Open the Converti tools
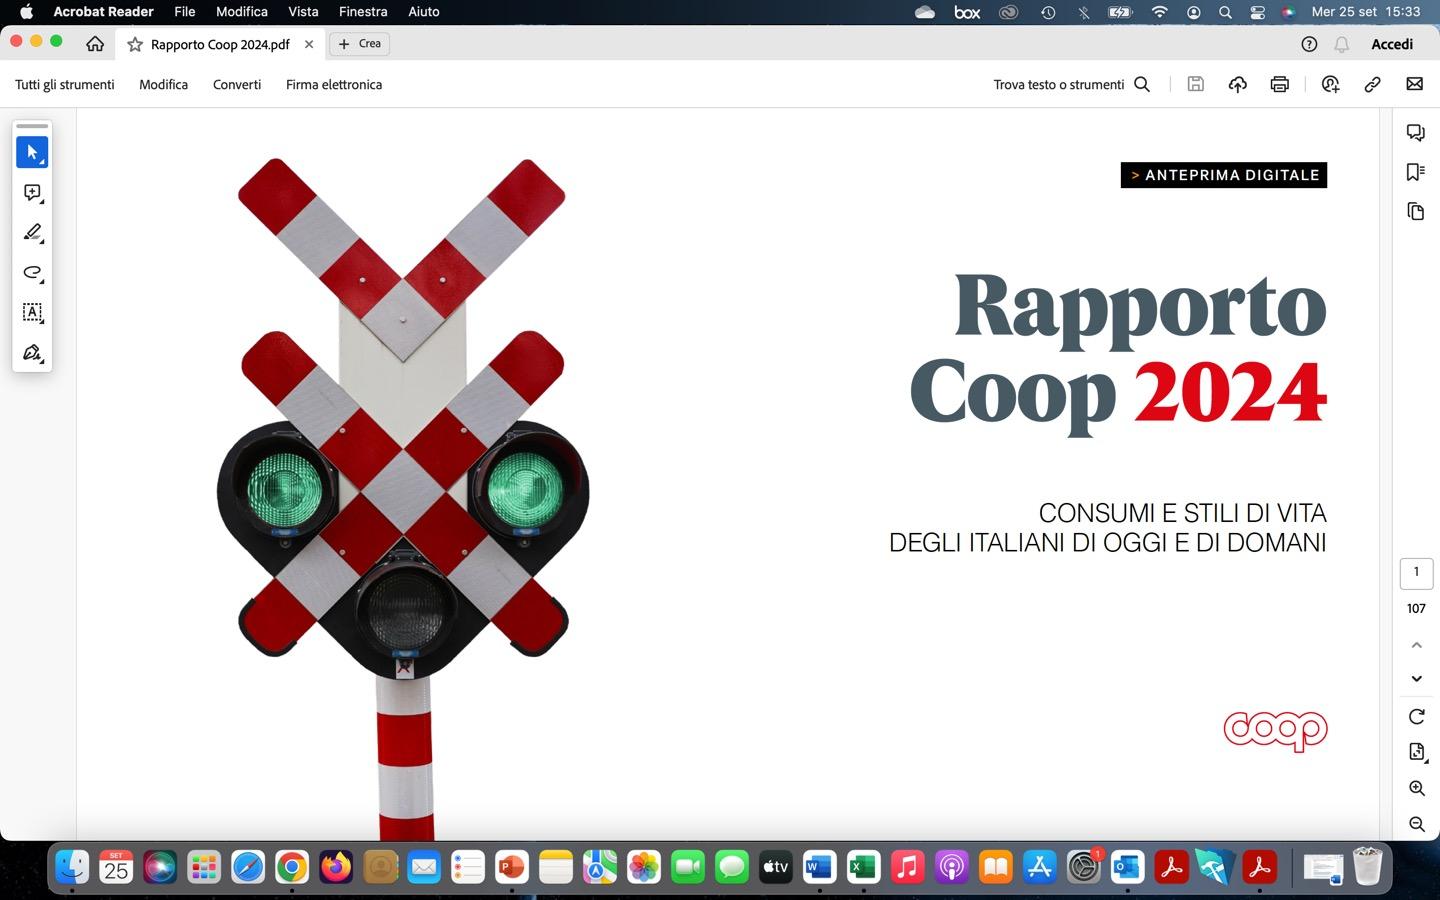 click(237, 84)
